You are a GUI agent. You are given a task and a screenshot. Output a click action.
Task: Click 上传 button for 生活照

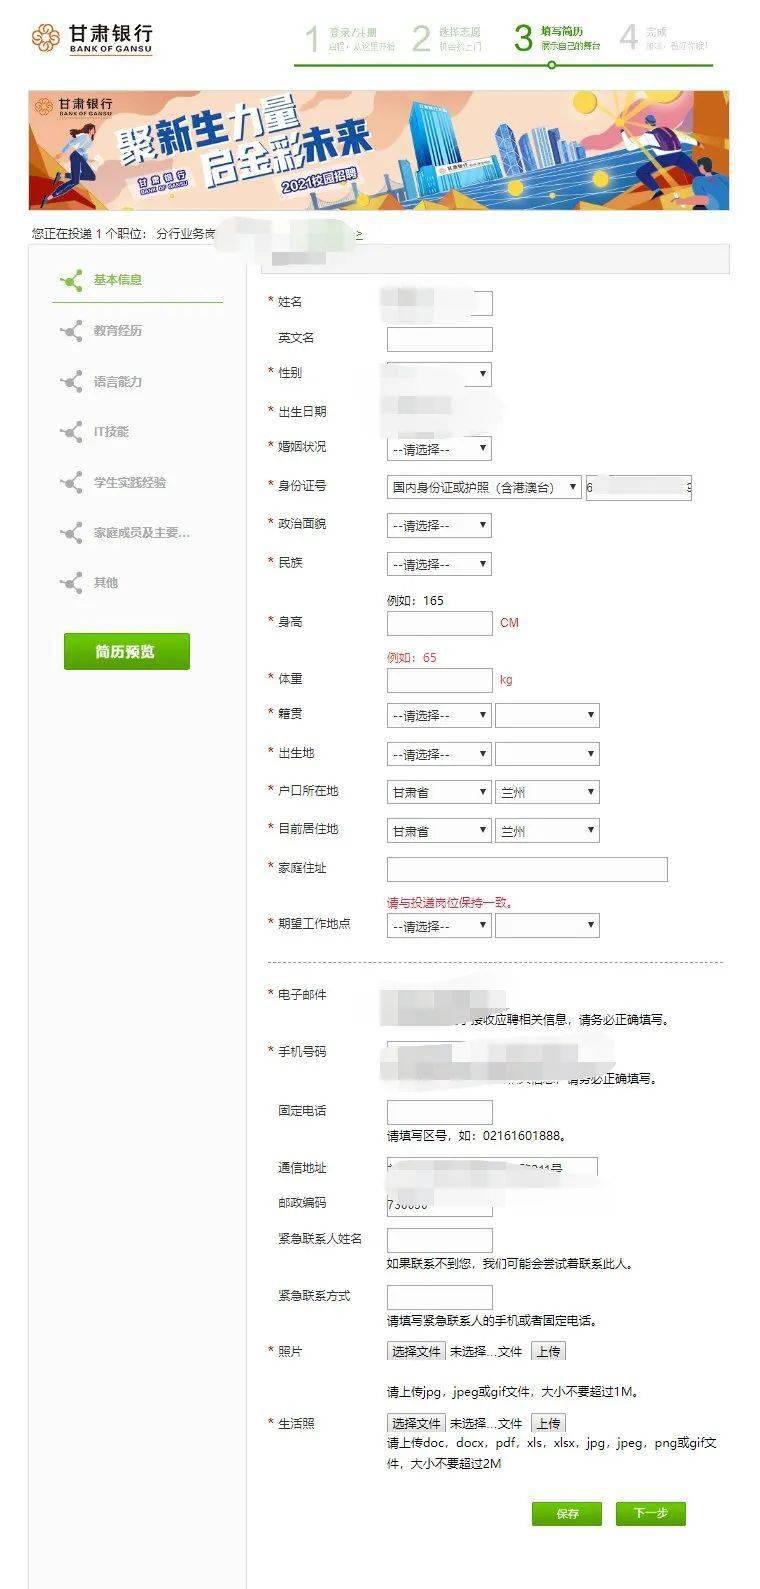[548, 1423]
